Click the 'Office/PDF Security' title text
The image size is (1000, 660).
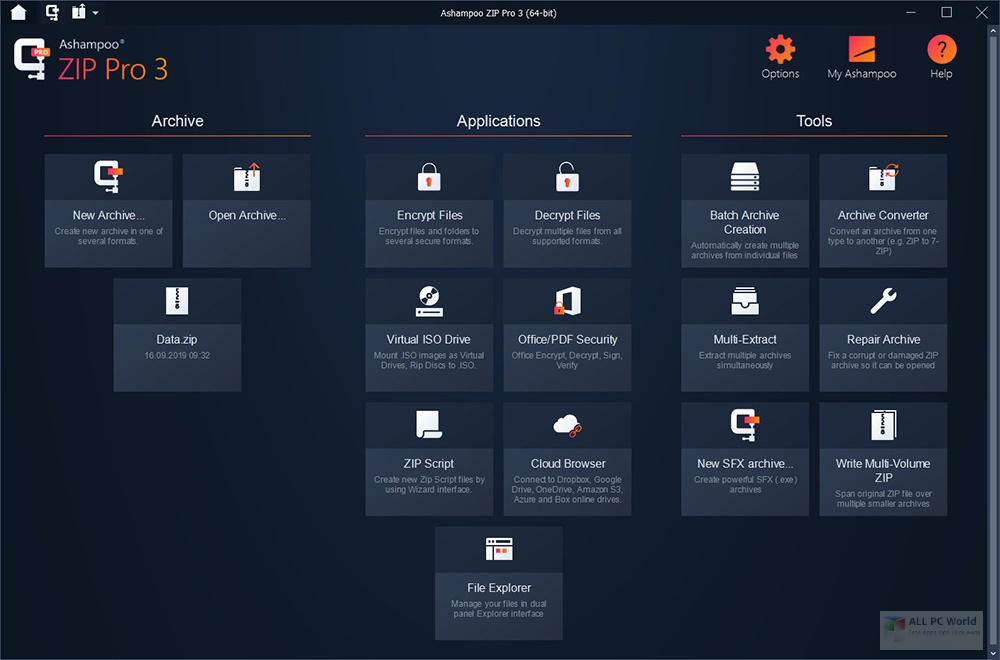(568, 340)
